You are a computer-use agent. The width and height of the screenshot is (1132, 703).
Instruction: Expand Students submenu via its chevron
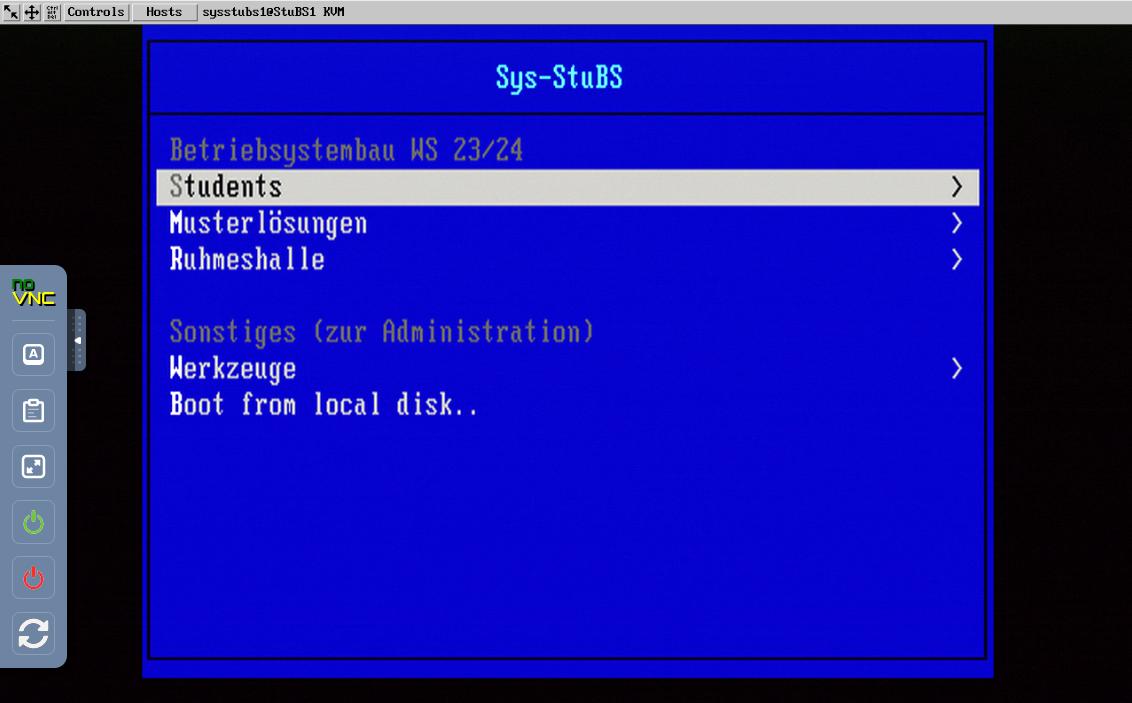point(957,187)
